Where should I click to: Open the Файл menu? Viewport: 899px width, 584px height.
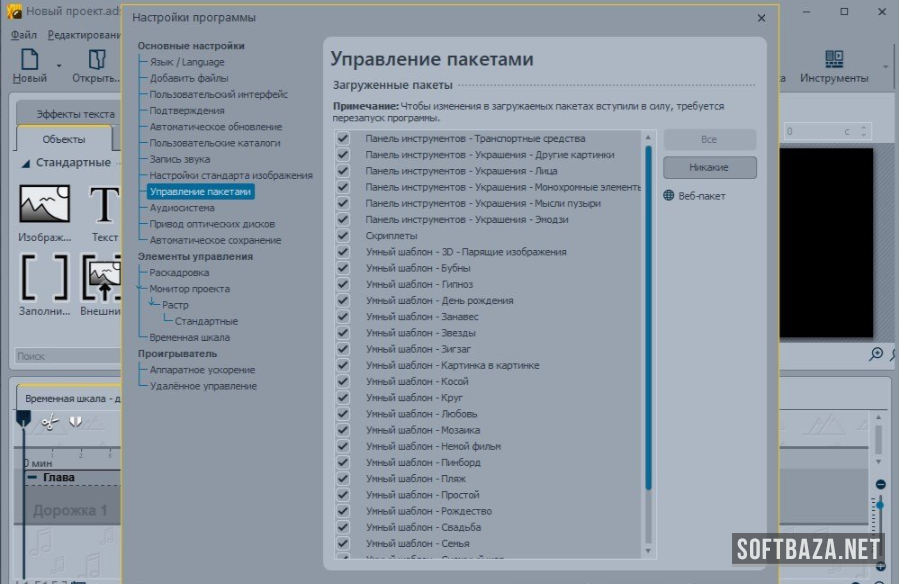[x=24, y=35]
